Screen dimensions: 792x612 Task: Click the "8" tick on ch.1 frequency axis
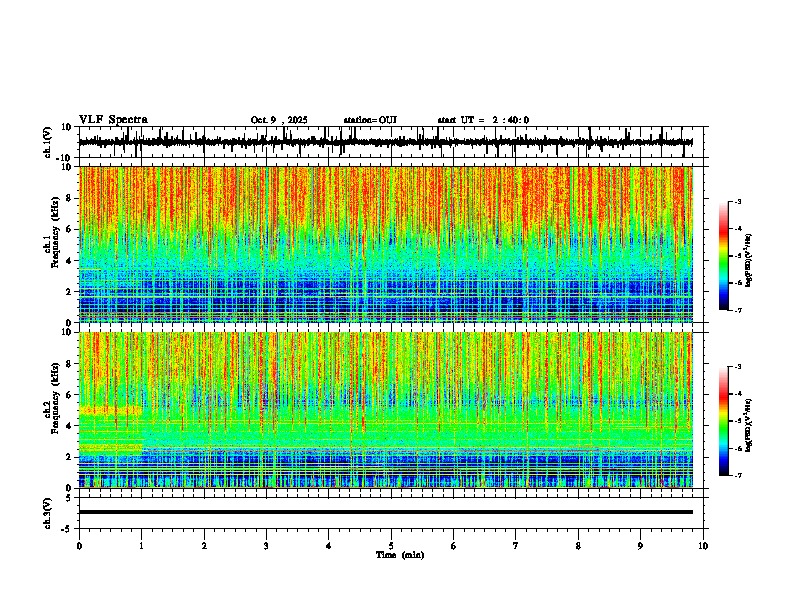69,198
